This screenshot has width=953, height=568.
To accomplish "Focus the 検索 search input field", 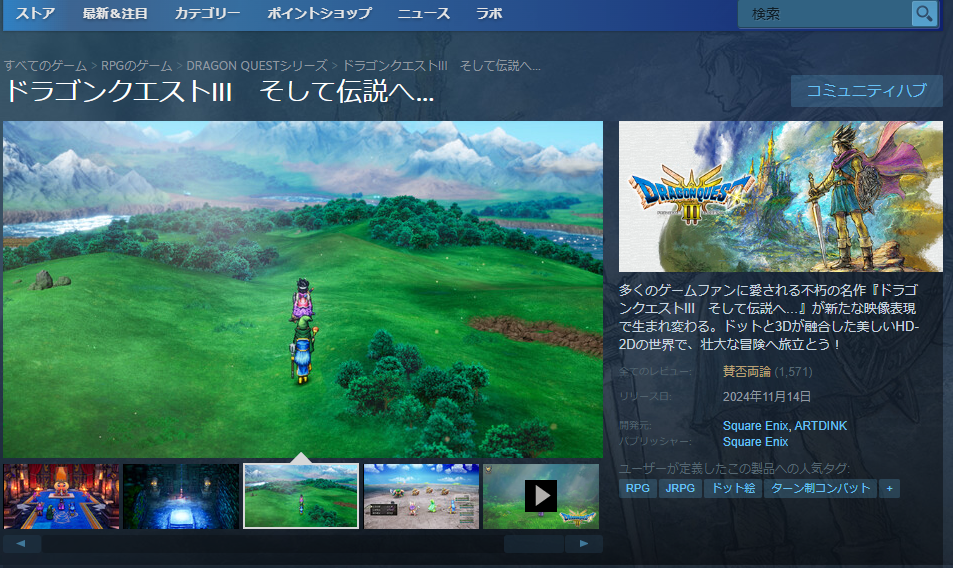I will pyautogui.click(x=825, y=13).
